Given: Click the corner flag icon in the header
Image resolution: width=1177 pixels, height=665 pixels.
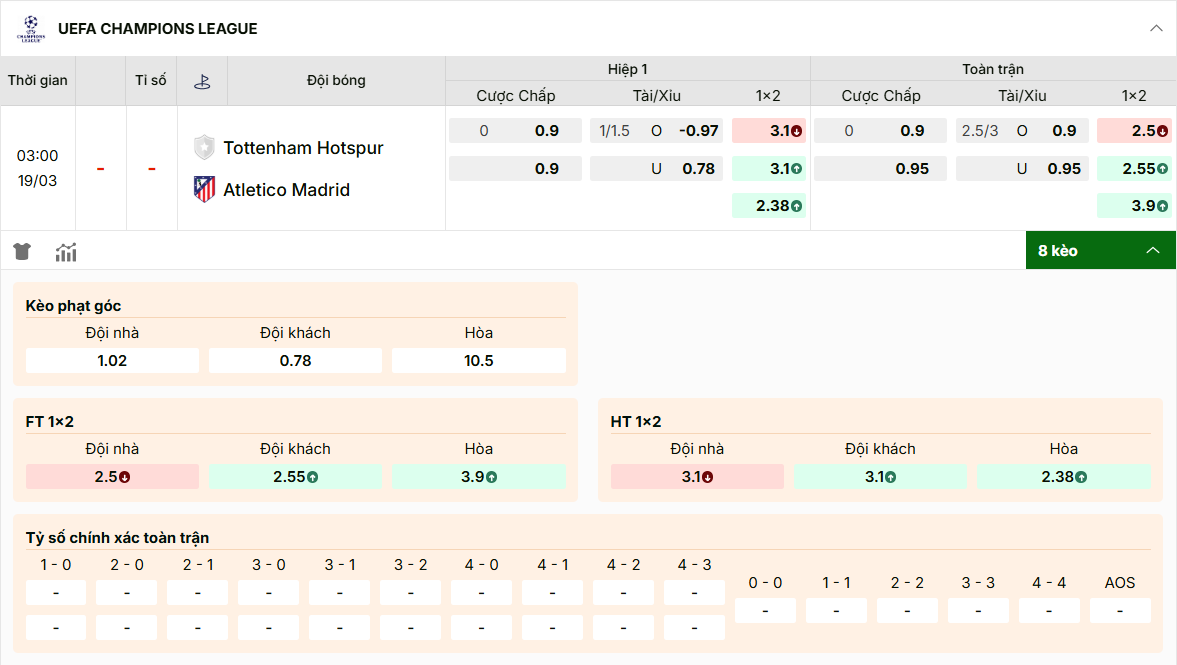Looking at the screenshot, I should point(202,81).
